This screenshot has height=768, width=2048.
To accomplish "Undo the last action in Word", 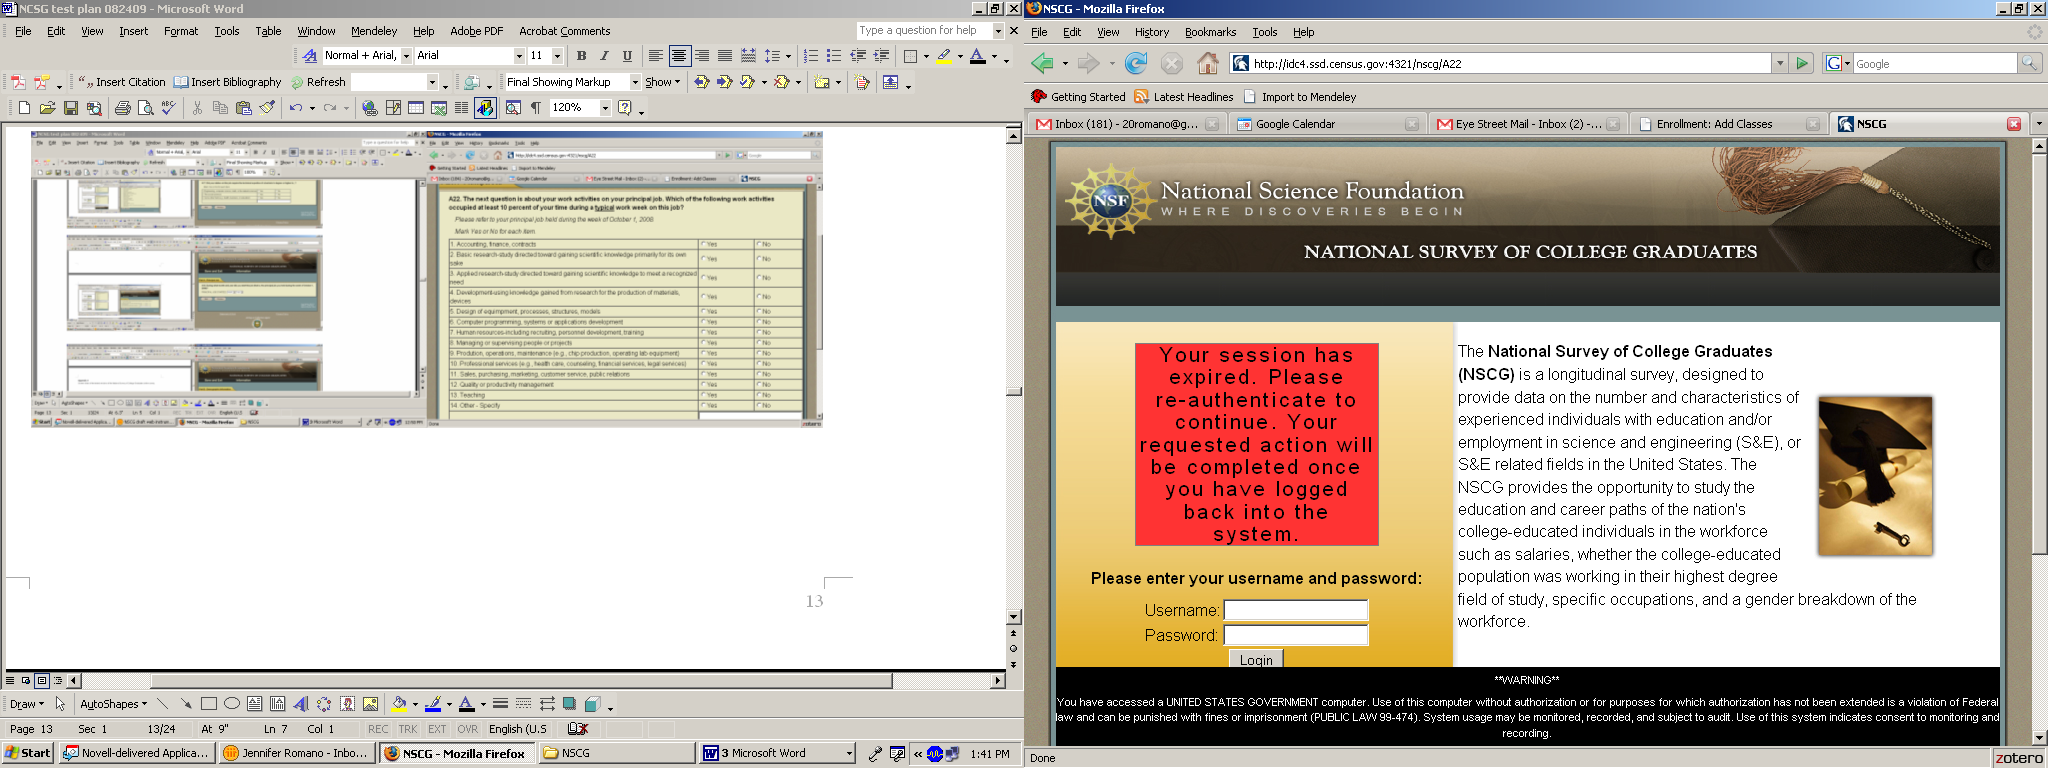I will (296, 108).
